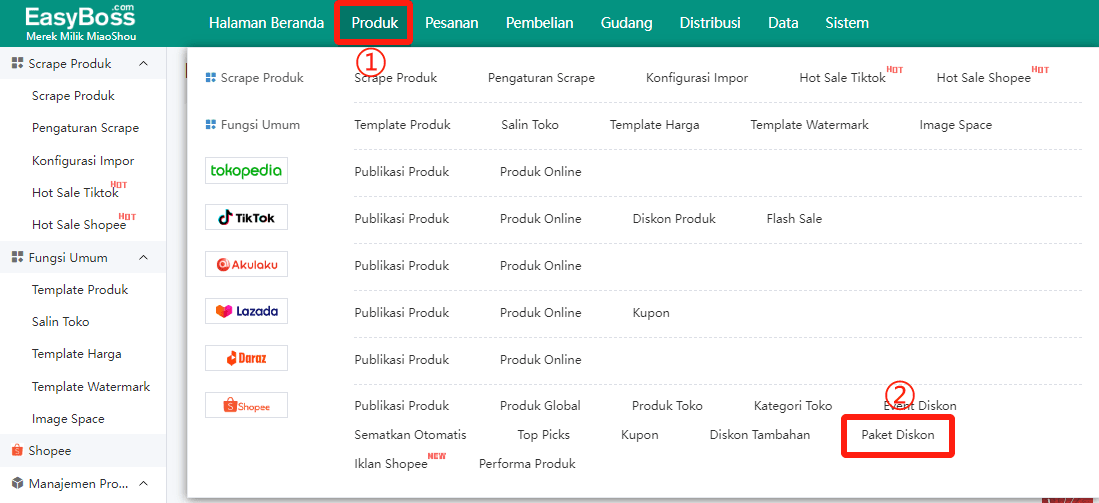Click the Shopee bag icon in sidebar

pos(18,450)
